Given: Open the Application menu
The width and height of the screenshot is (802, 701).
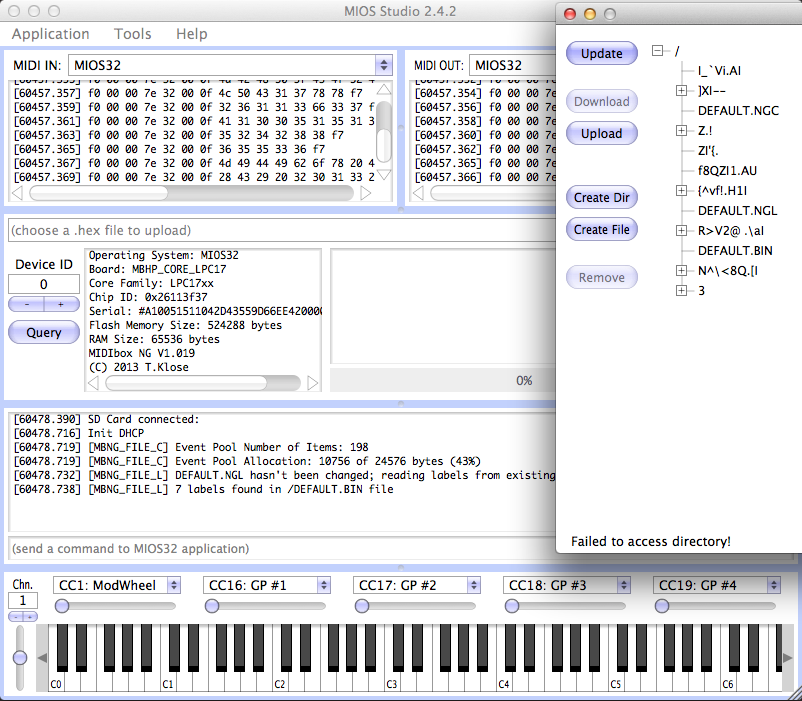Looking at the screenshot, I should tap(50, 34).
